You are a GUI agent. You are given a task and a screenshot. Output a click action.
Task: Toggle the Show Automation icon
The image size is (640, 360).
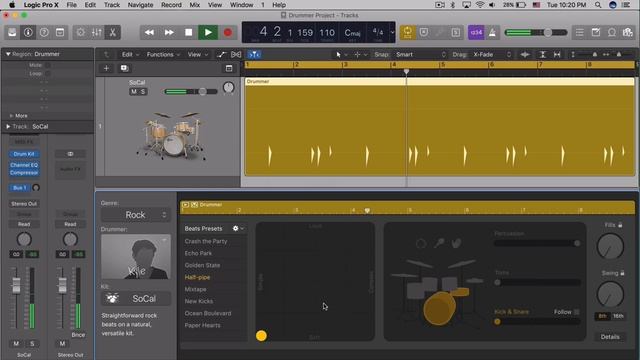point(221,54)
